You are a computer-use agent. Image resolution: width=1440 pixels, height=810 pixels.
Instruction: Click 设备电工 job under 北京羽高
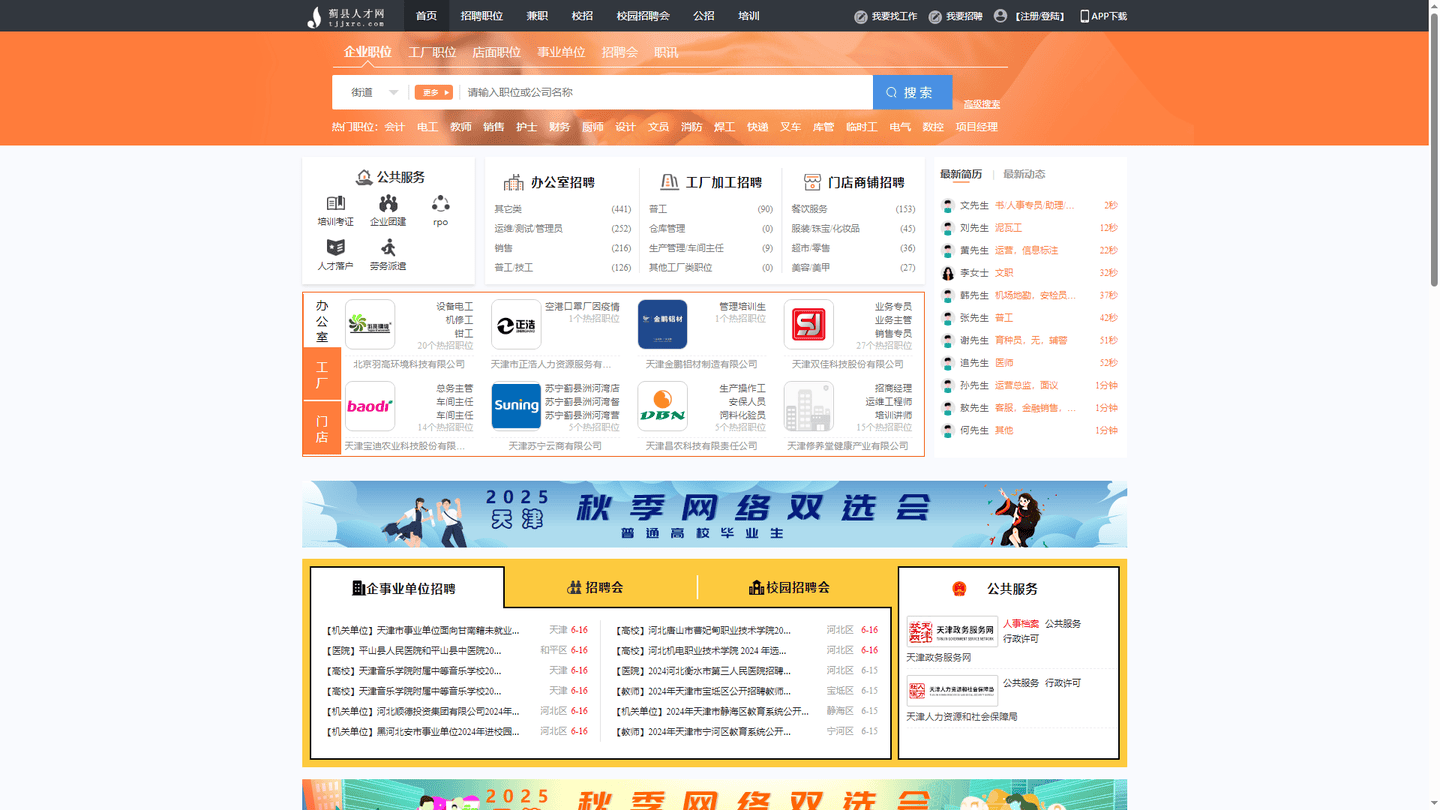coord(455,307)
